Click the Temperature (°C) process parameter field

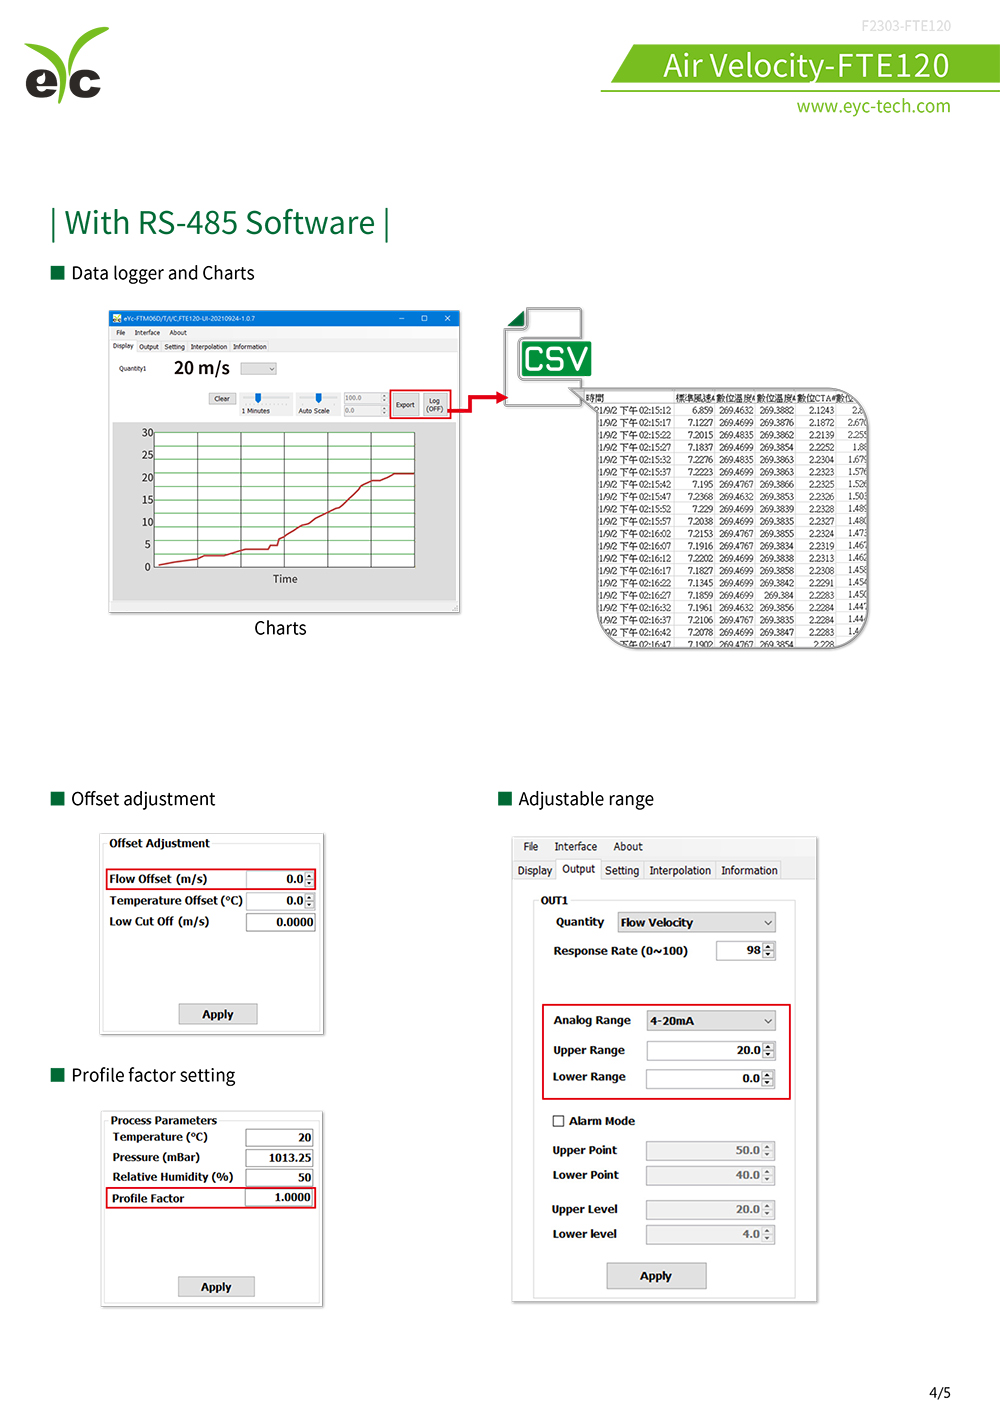click(279, 1137)
